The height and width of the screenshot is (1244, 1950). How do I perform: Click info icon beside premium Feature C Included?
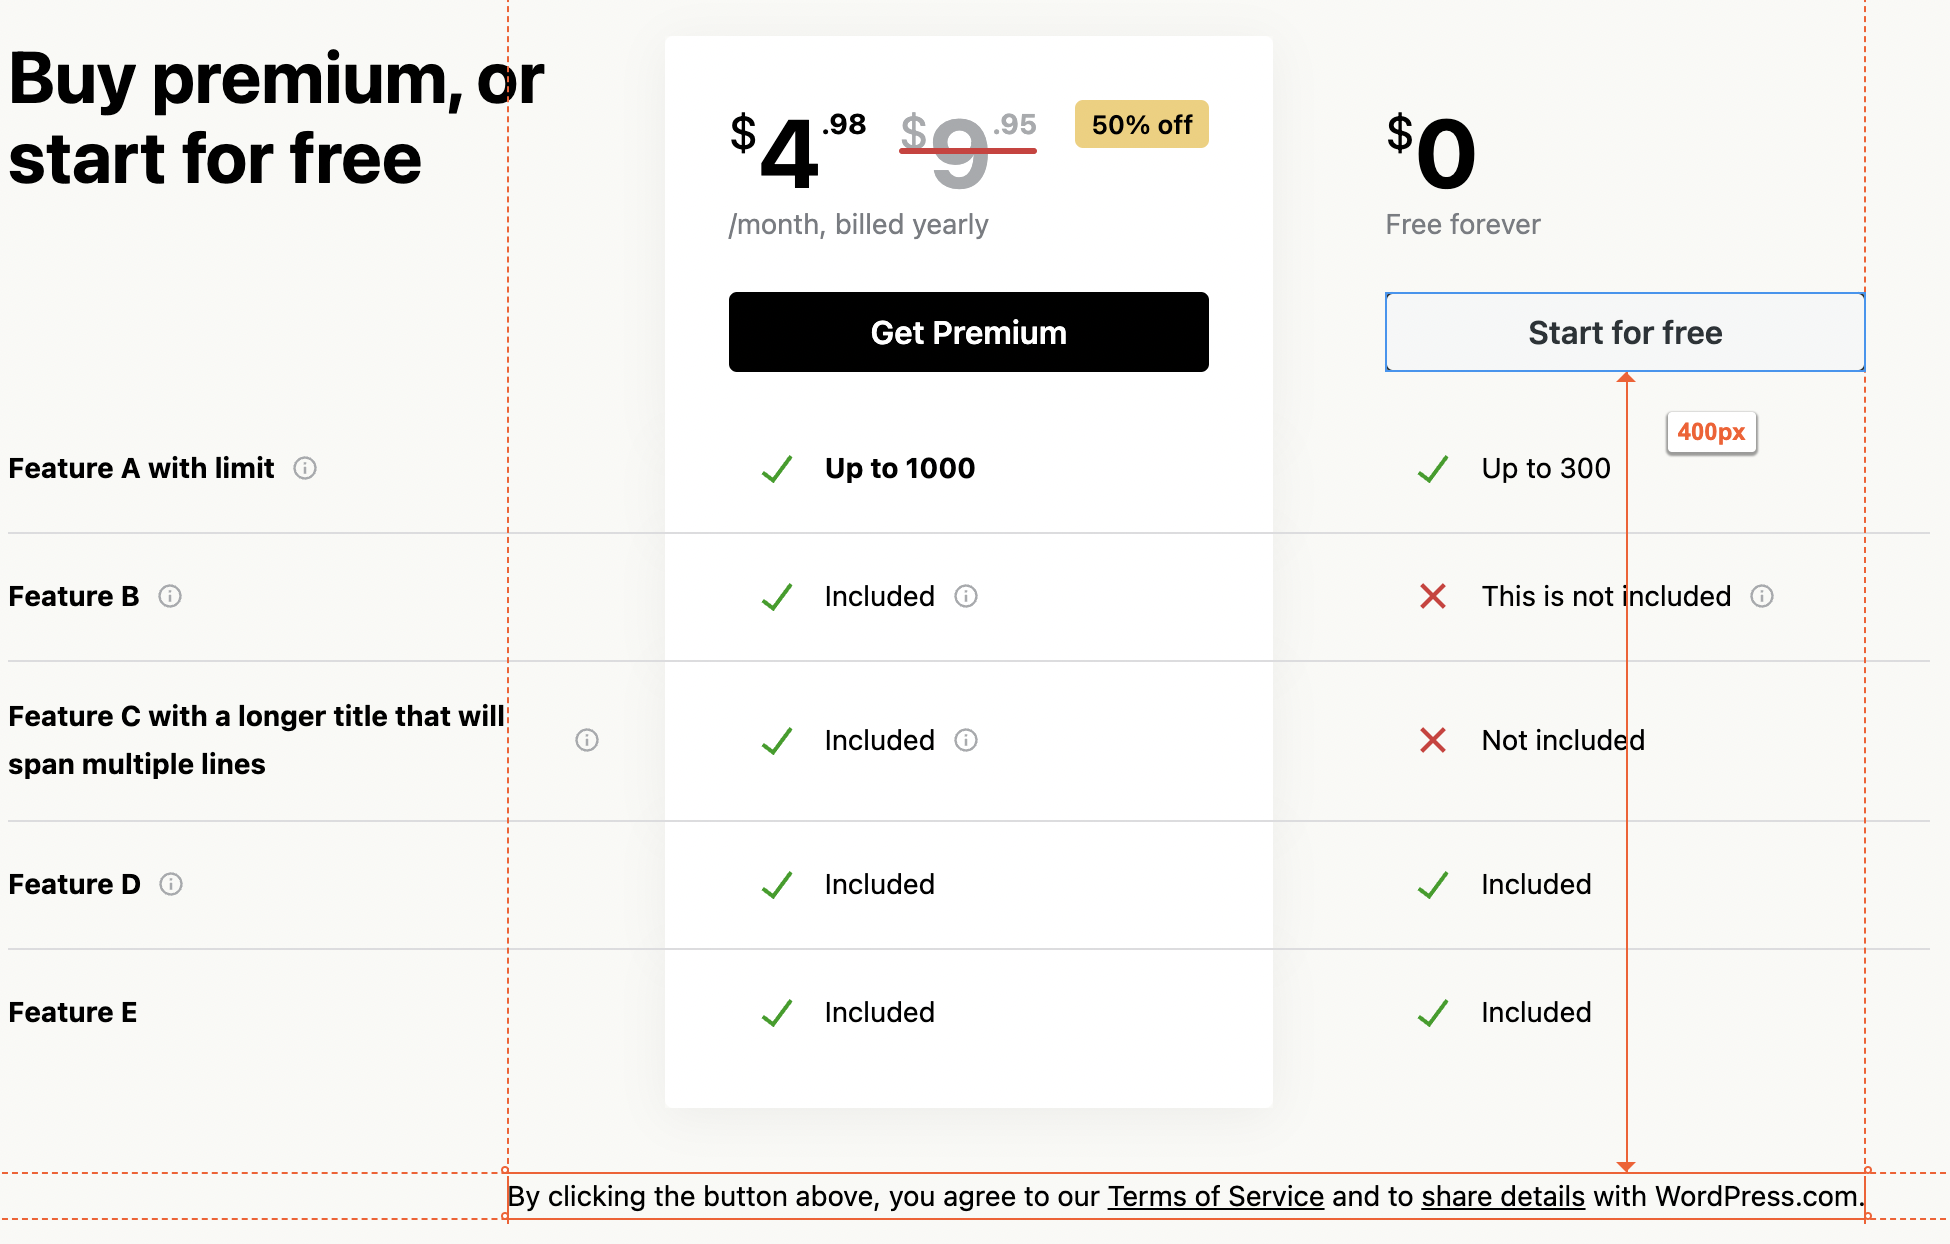[966, 740]
